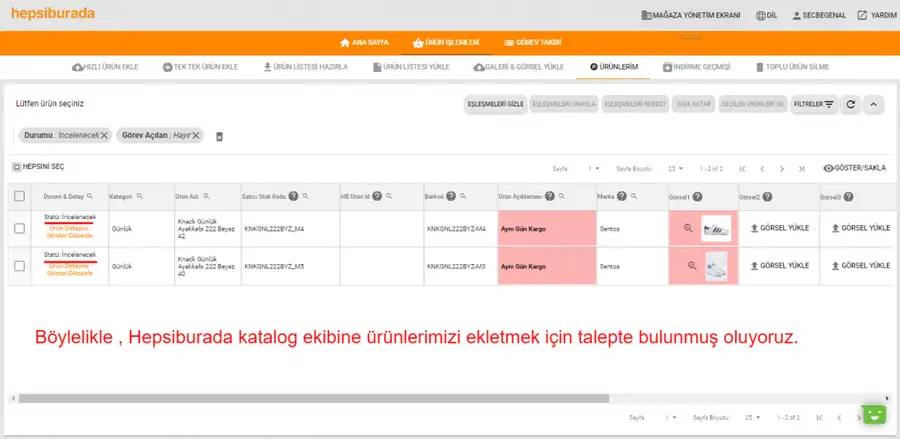Open ÜRÜN İŞLEMLERİ menu

[x=447, y=42]
